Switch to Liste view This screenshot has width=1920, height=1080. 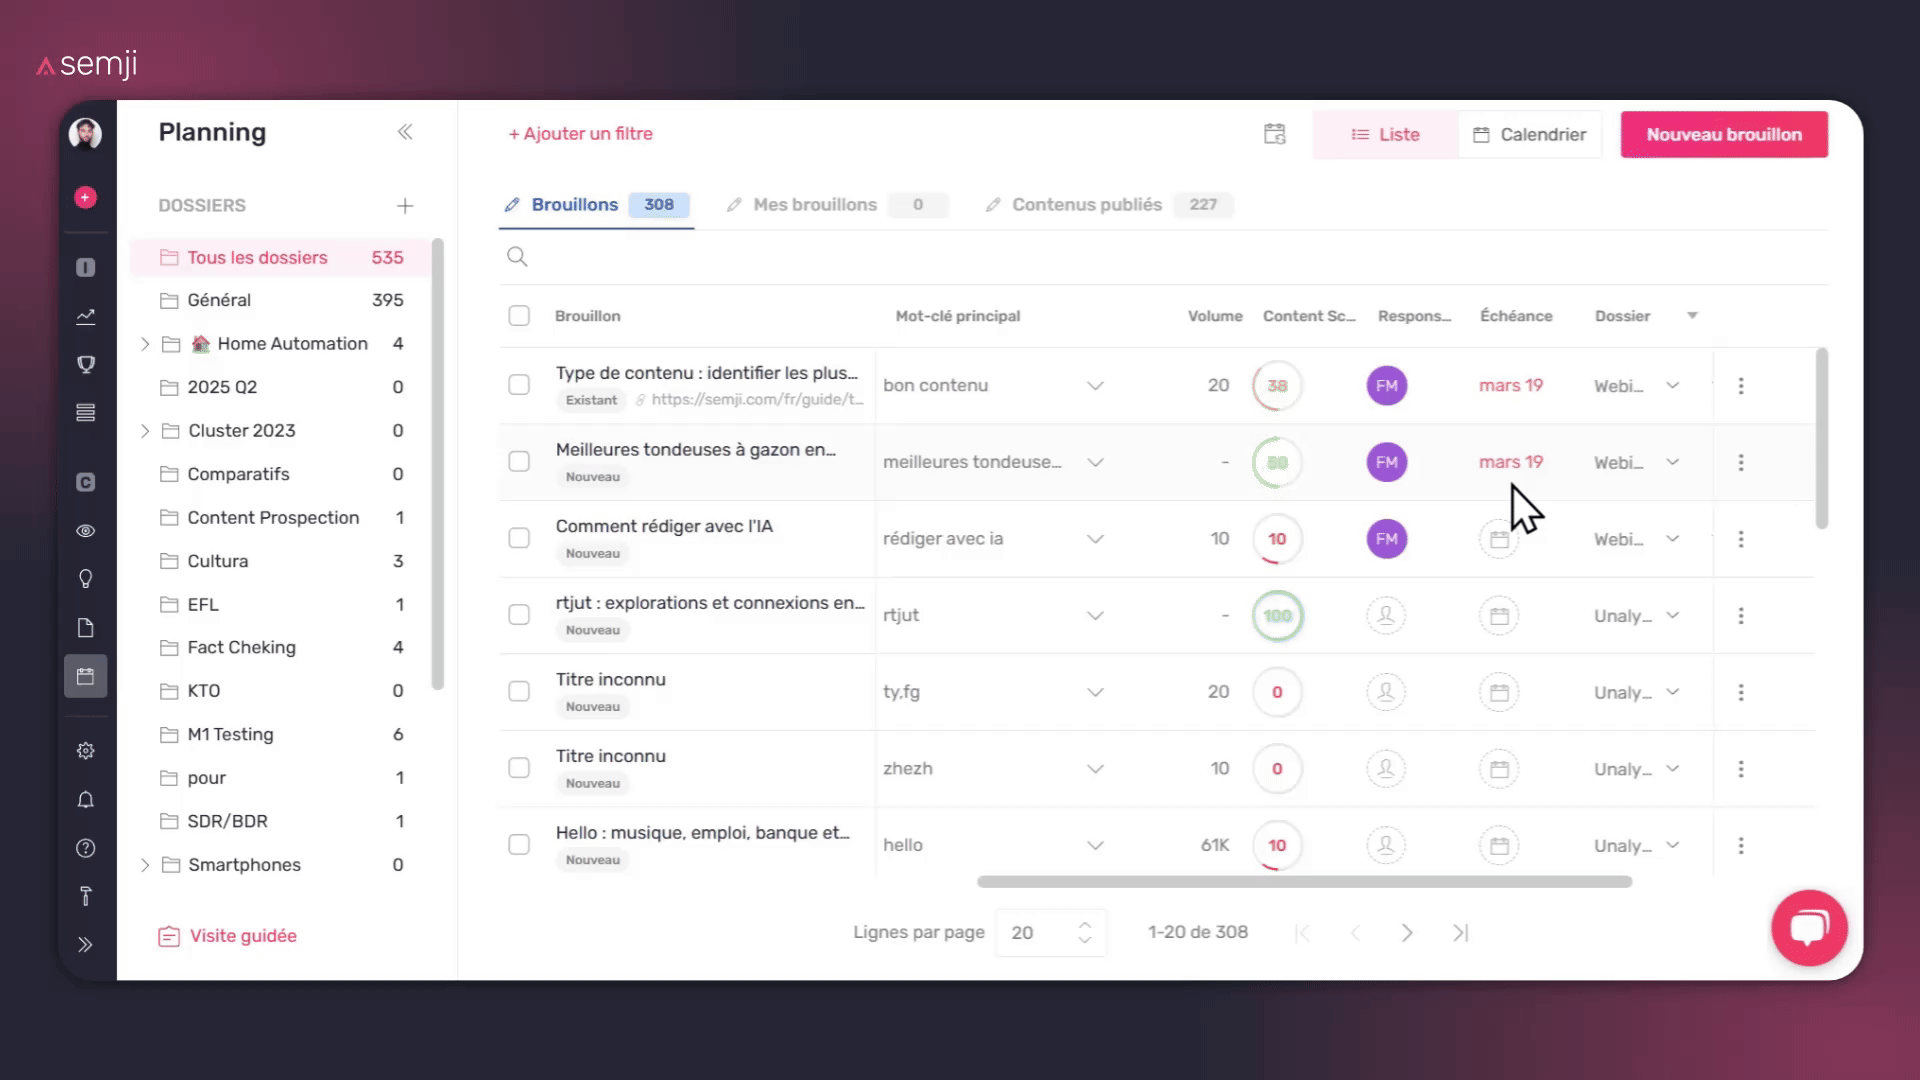click(x=1385, y=135)
